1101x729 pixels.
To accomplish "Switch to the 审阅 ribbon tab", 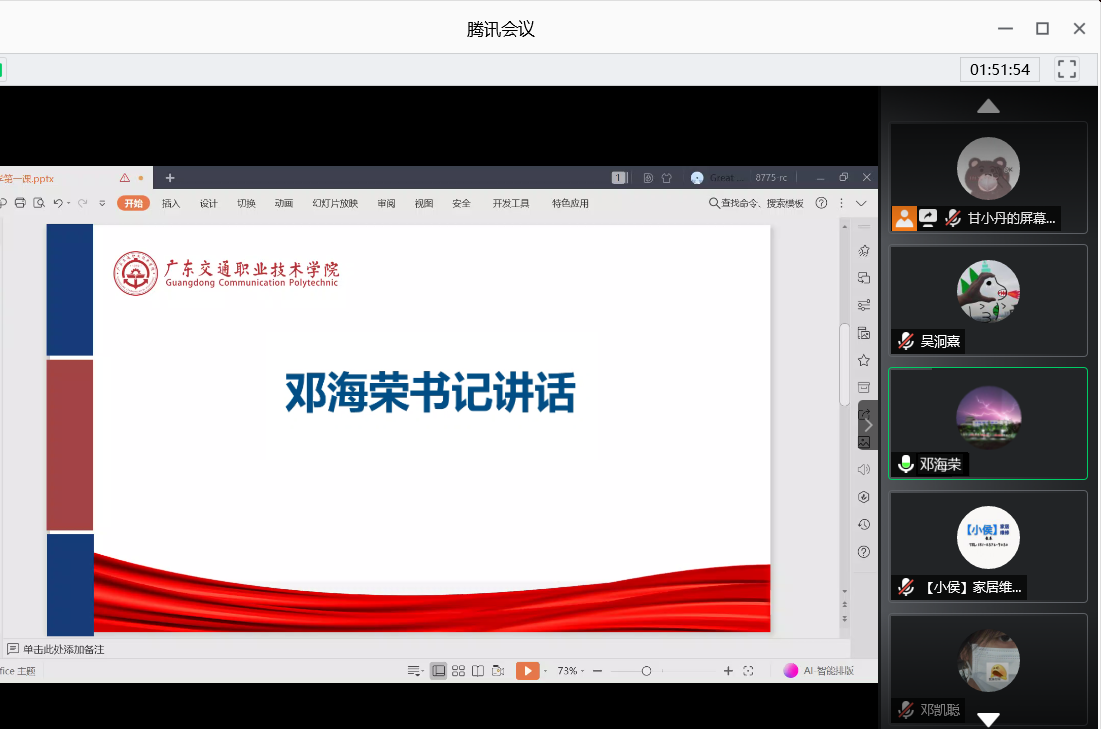I will point(386,203).
